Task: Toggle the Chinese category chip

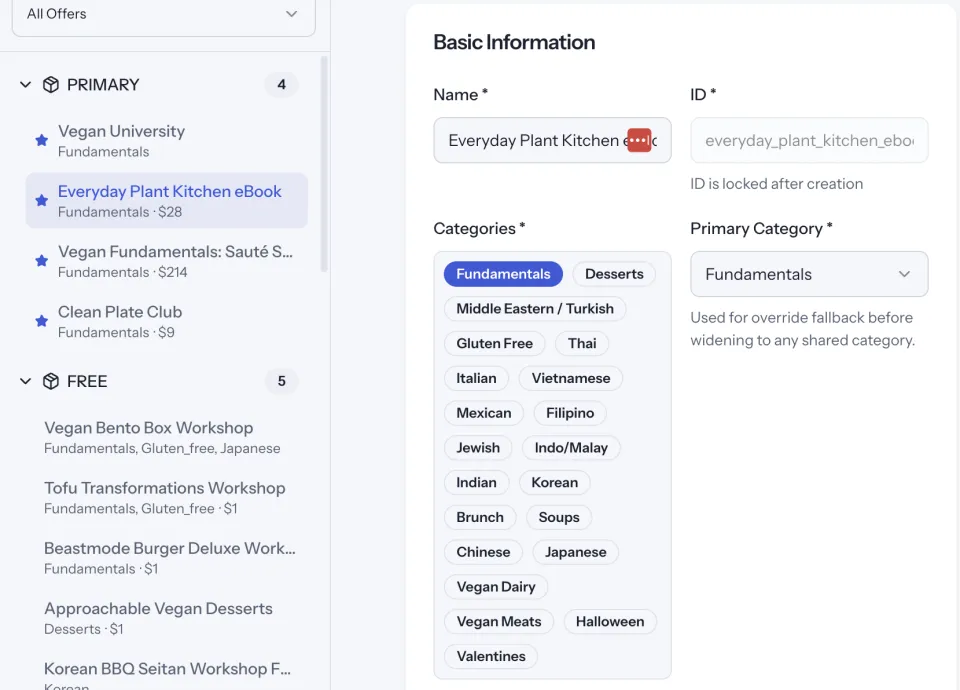Action: click(483, 552)
